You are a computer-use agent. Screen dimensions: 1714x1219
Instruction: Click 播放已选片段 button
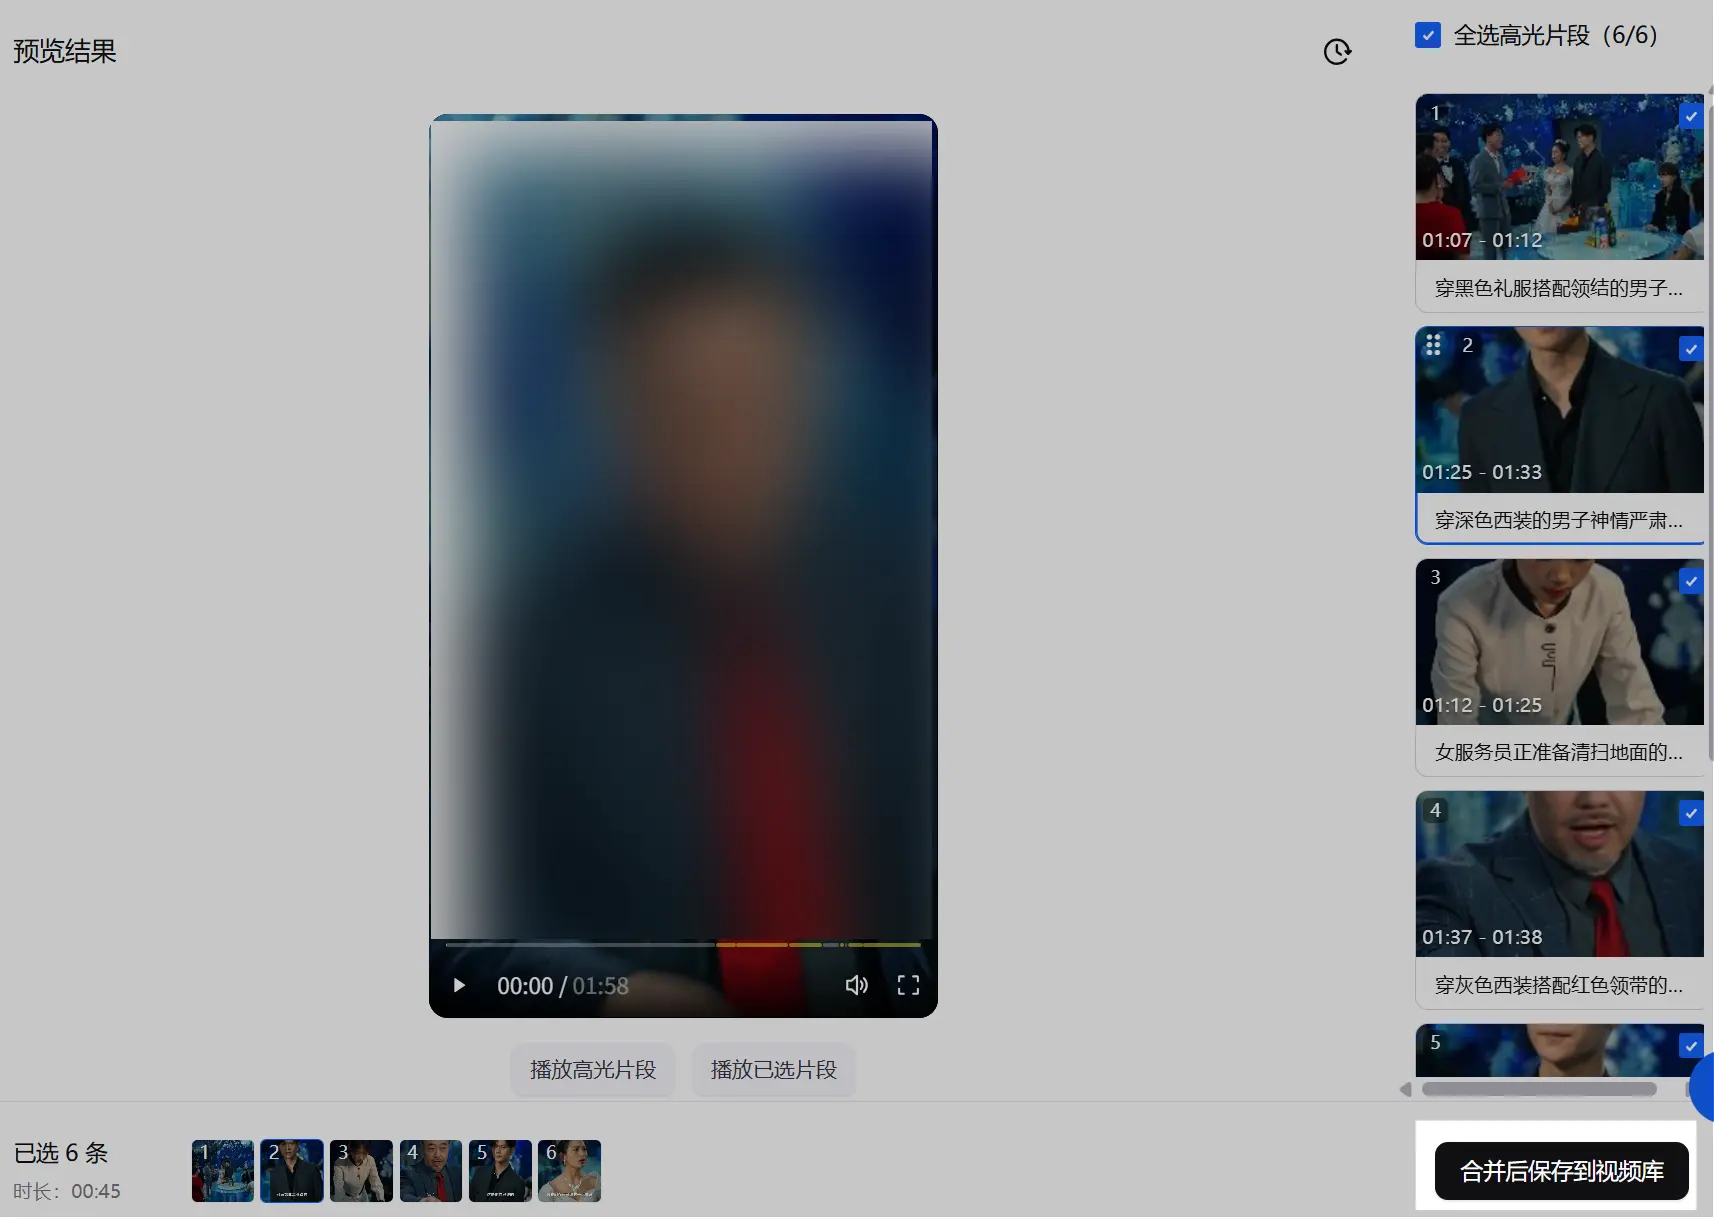coord(774,1070)
